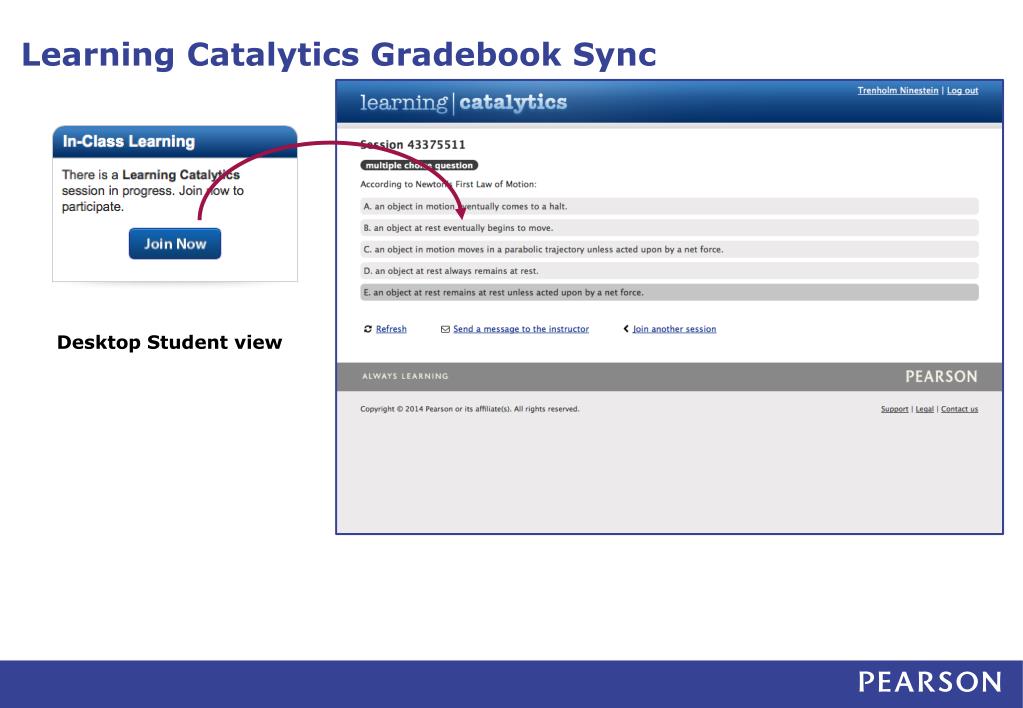Screen dimensions: 1023x708
Task: Click the Copyright 2014 Pearson notice
Action: coord(470,409)
